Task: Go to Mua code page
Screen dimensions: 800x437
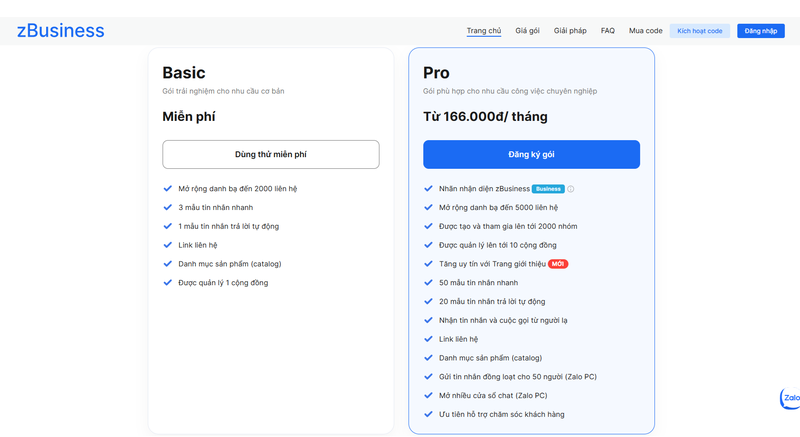Action: coord(645,31)
